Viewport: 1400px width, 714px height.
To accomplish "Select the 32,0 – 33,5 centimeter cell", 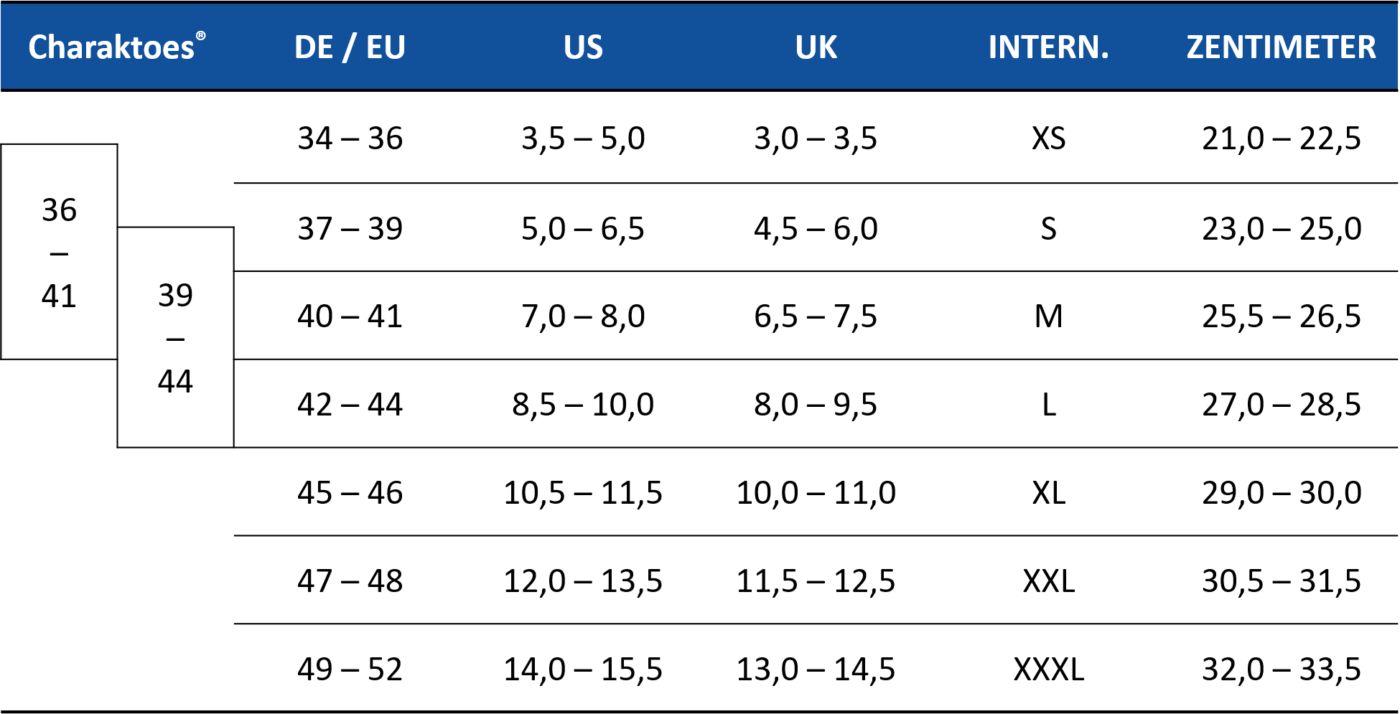I will (1281, 669).
